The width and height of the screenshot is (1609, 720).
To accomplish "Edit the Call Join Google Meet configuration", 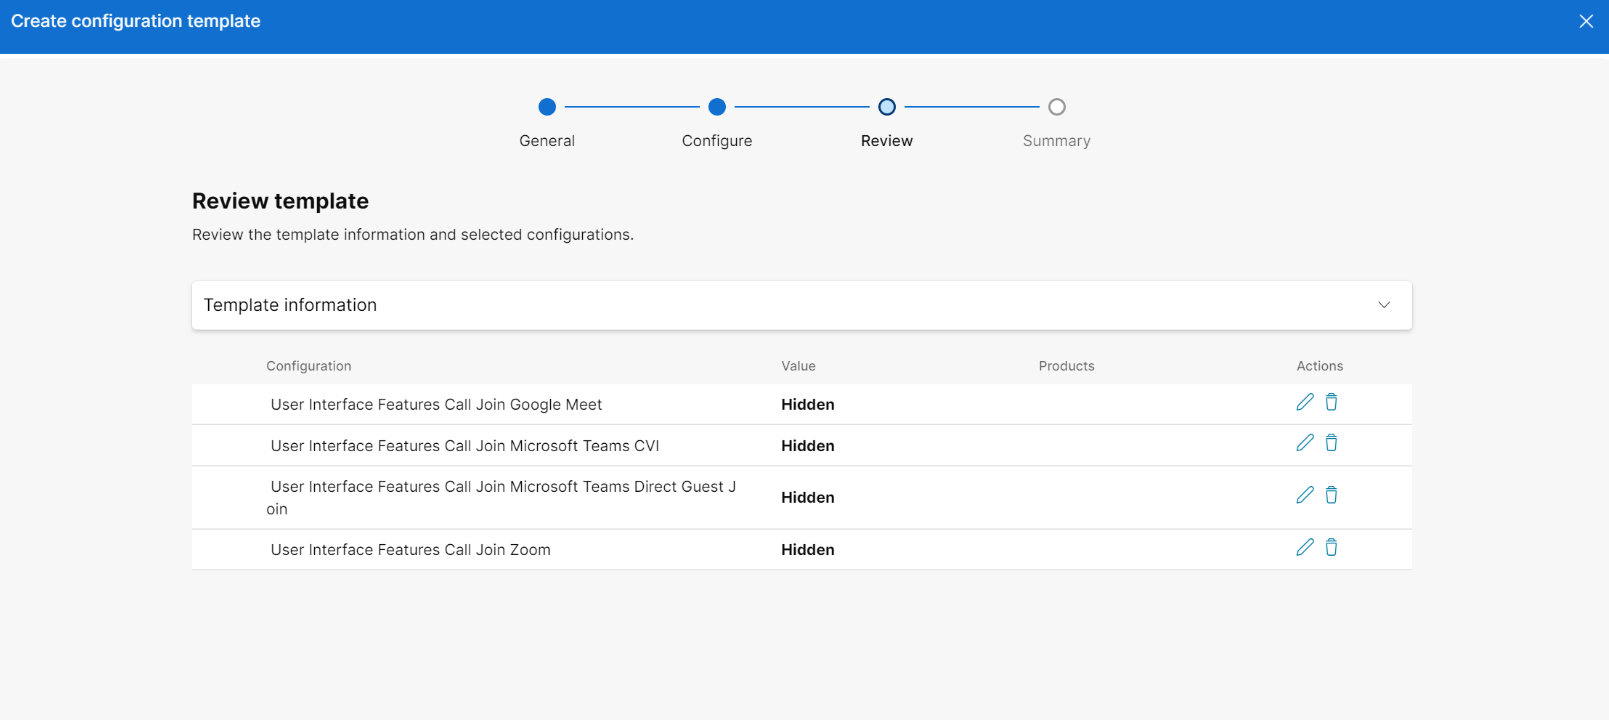I will coord(1304,402).
